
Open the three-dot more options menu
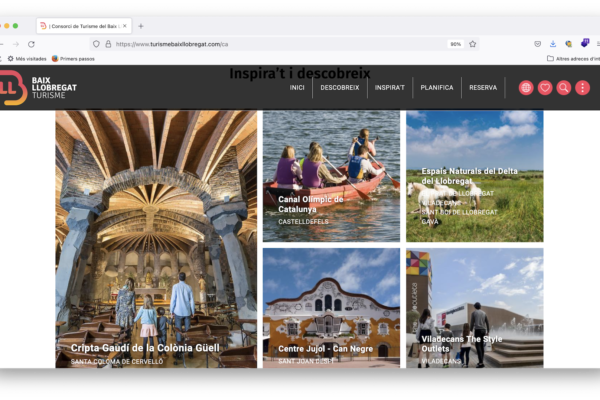(x=583, y=88)
